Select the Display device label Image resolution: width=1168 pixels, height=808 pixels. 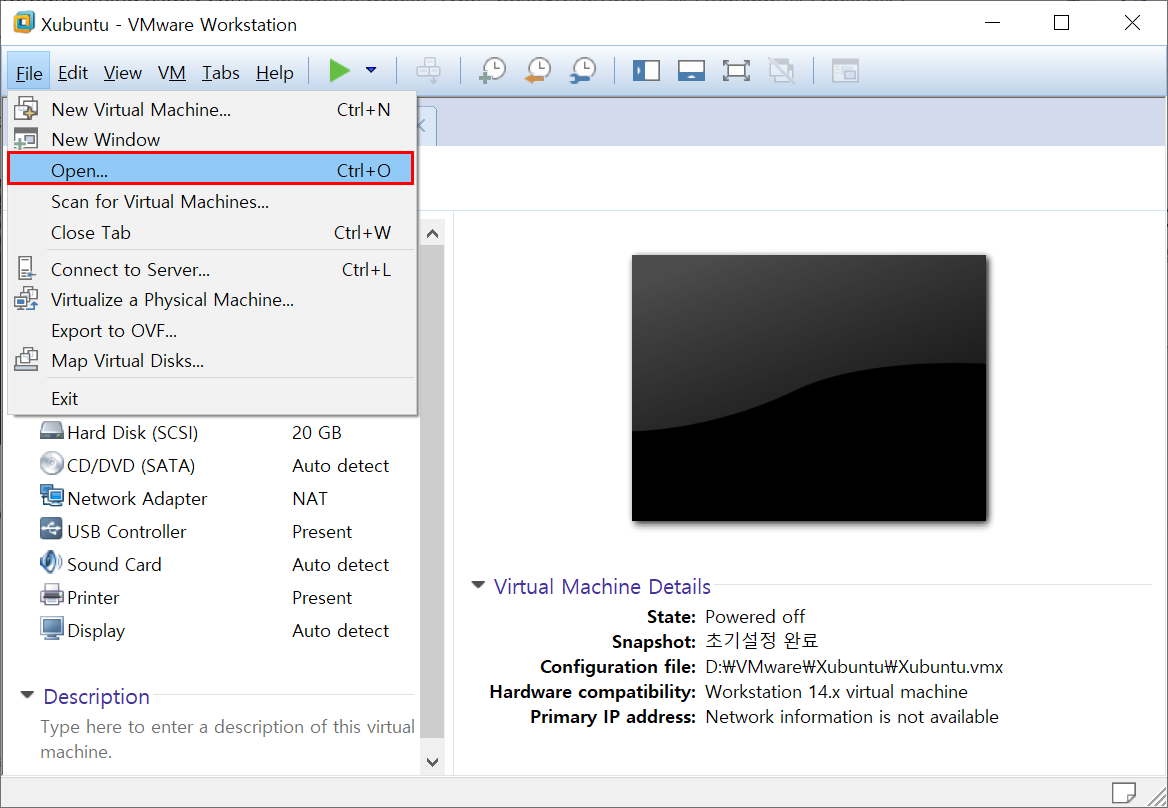tap(96, 631)
